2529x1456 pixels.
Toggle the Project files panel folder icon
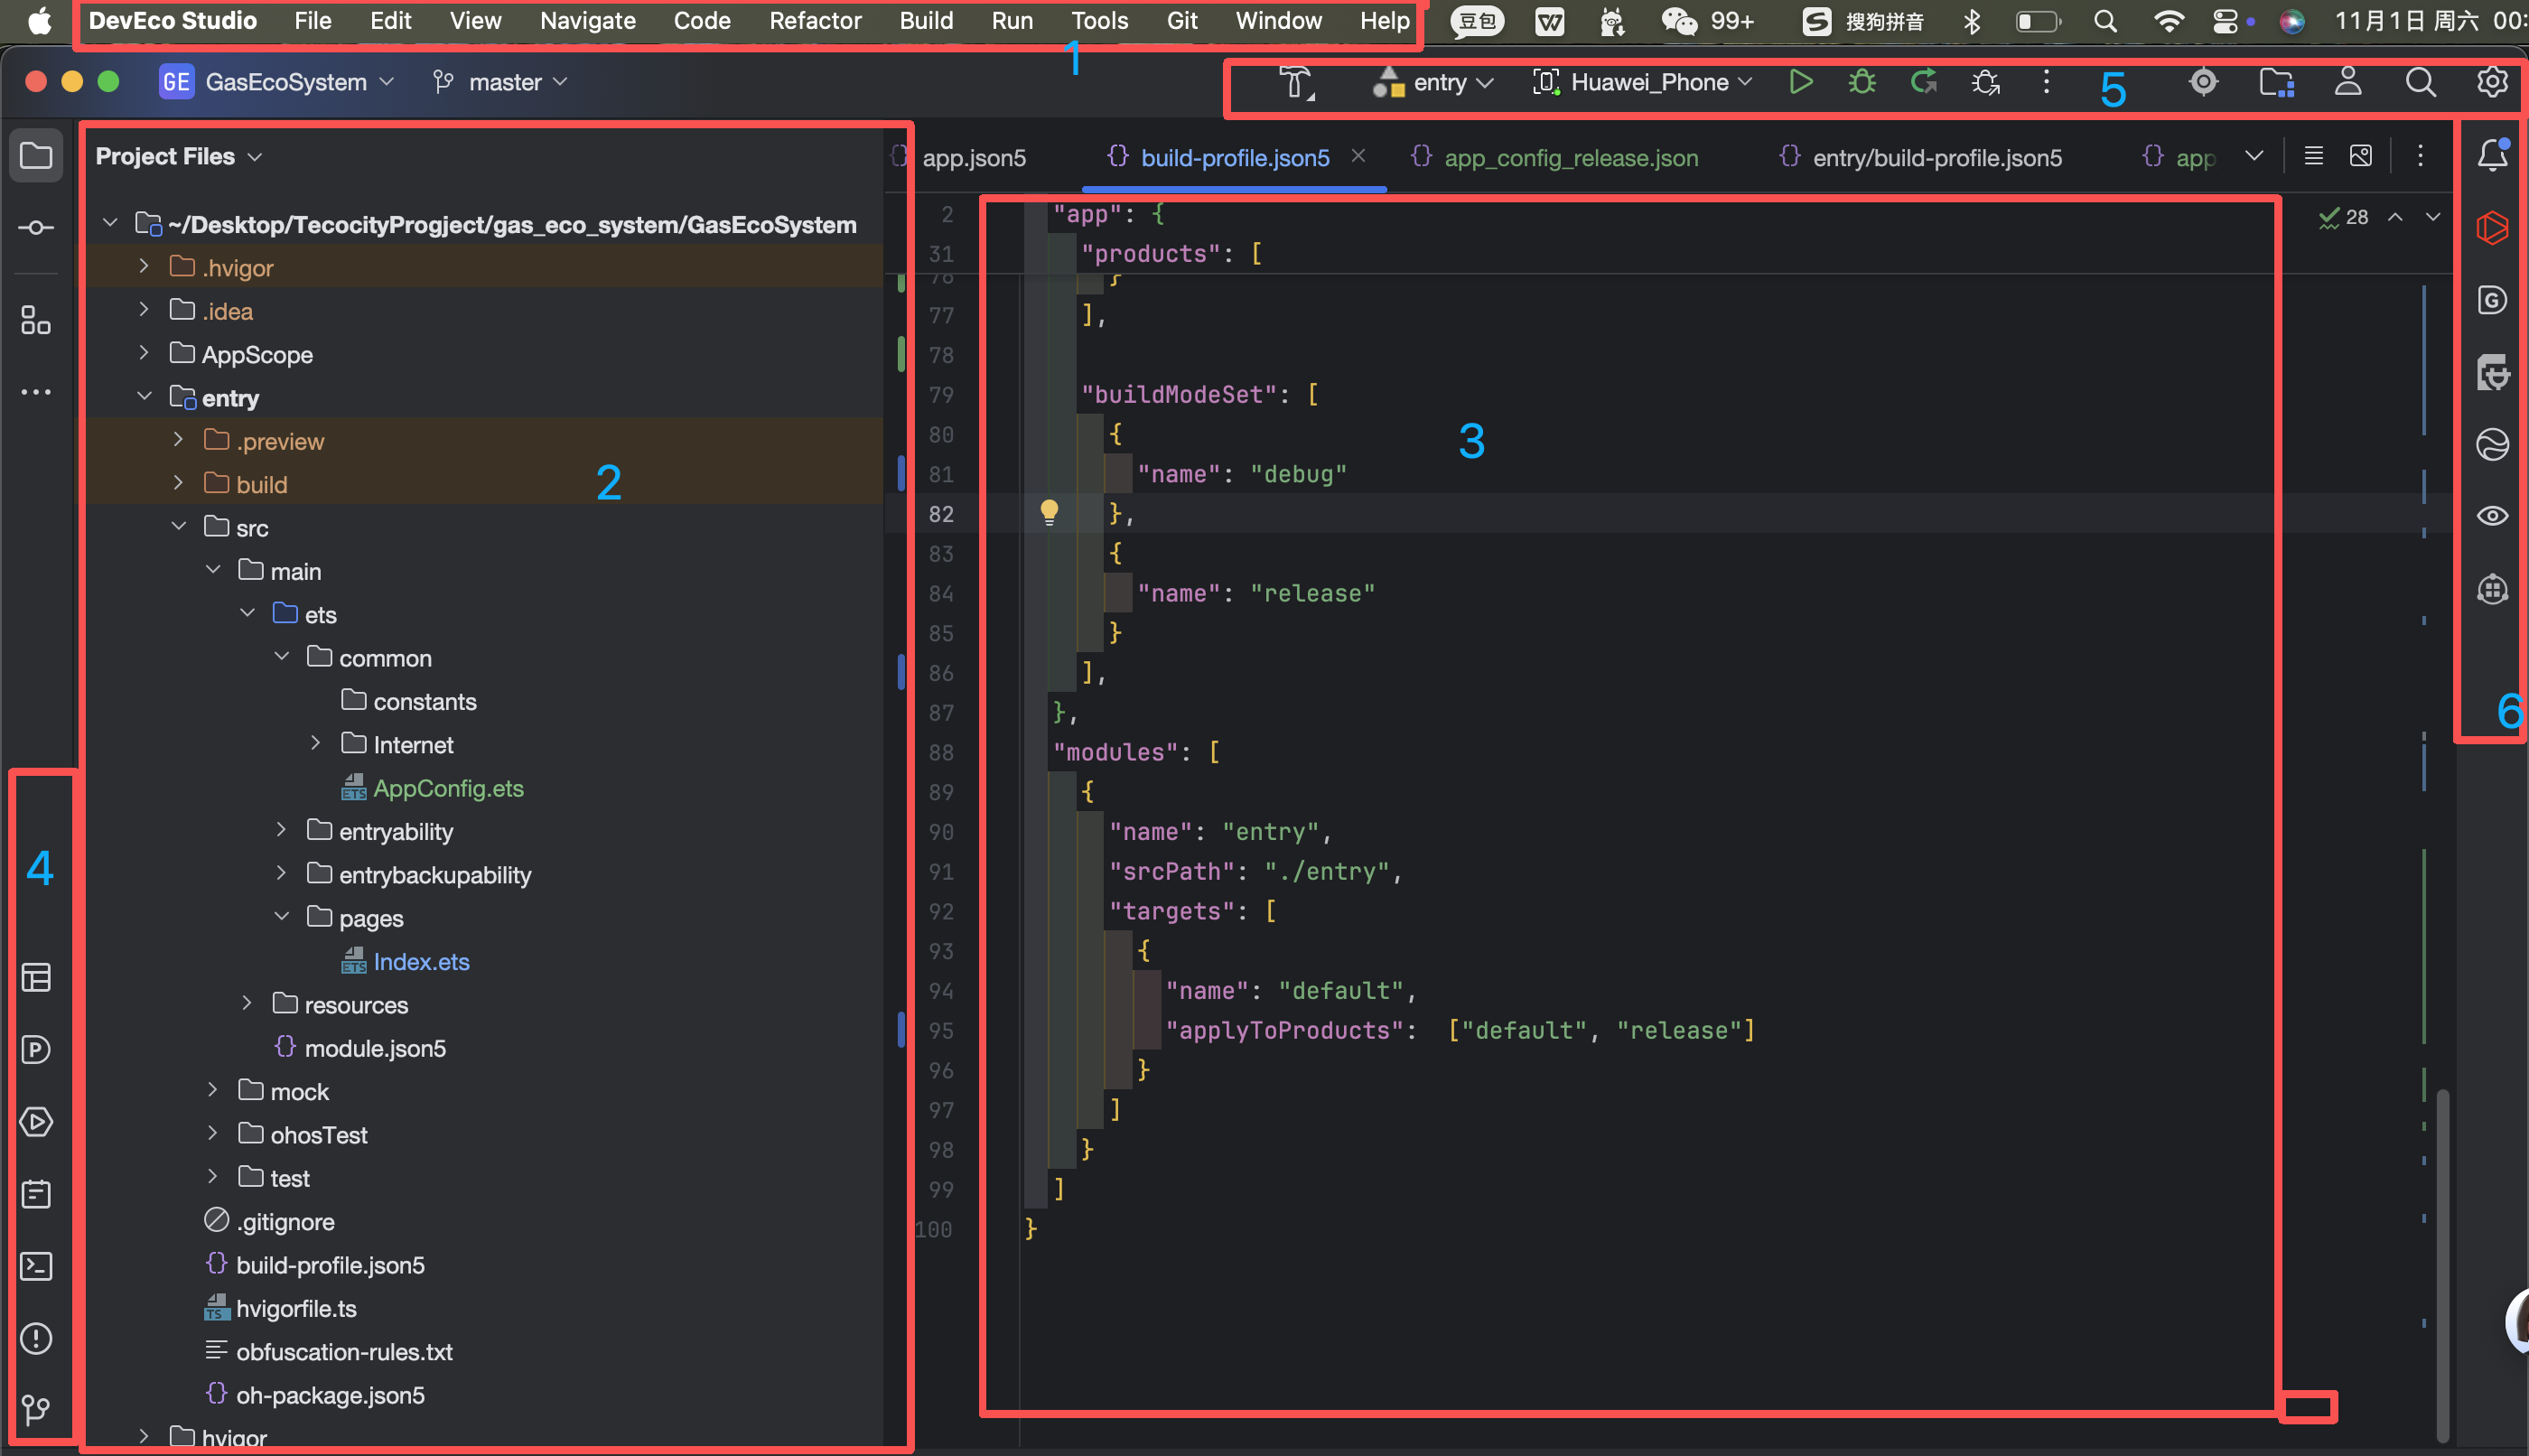coord(36,156)
